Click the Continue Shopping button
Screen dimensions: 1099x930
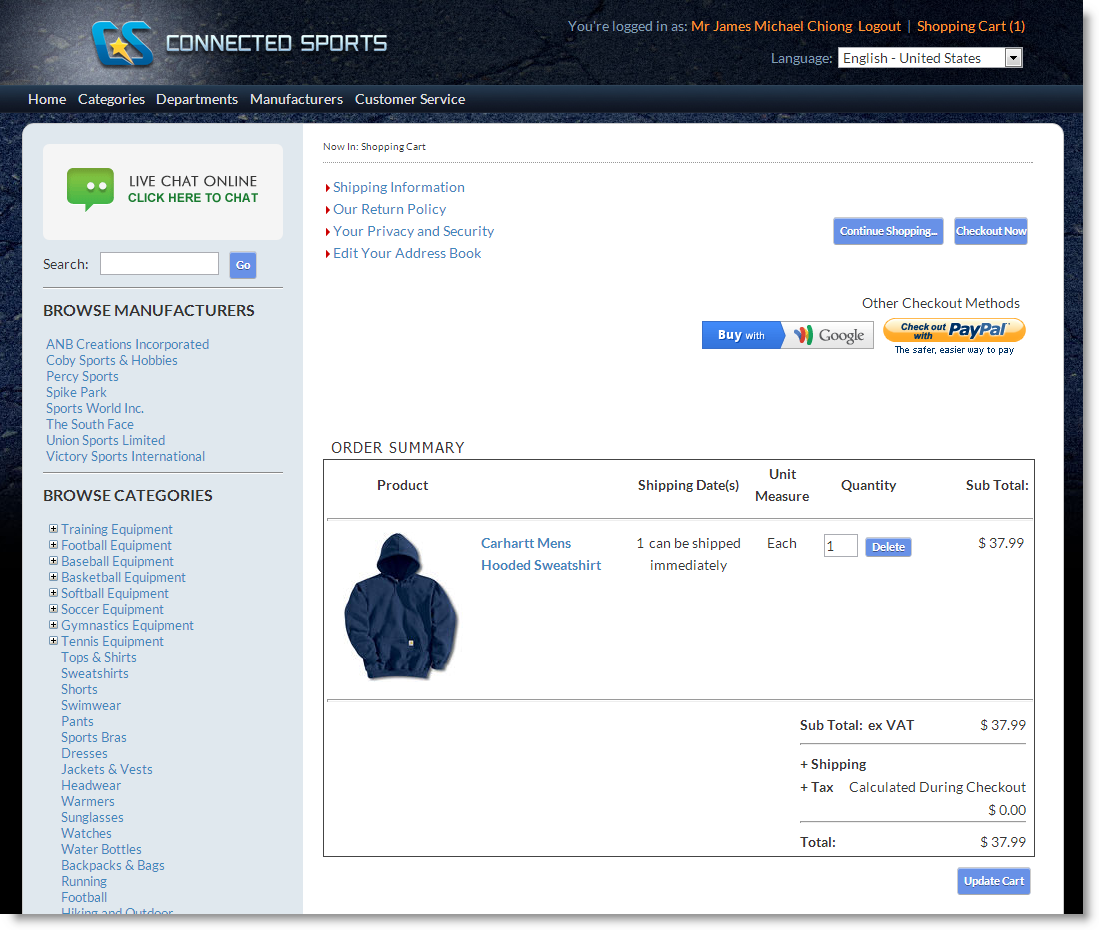888,231
